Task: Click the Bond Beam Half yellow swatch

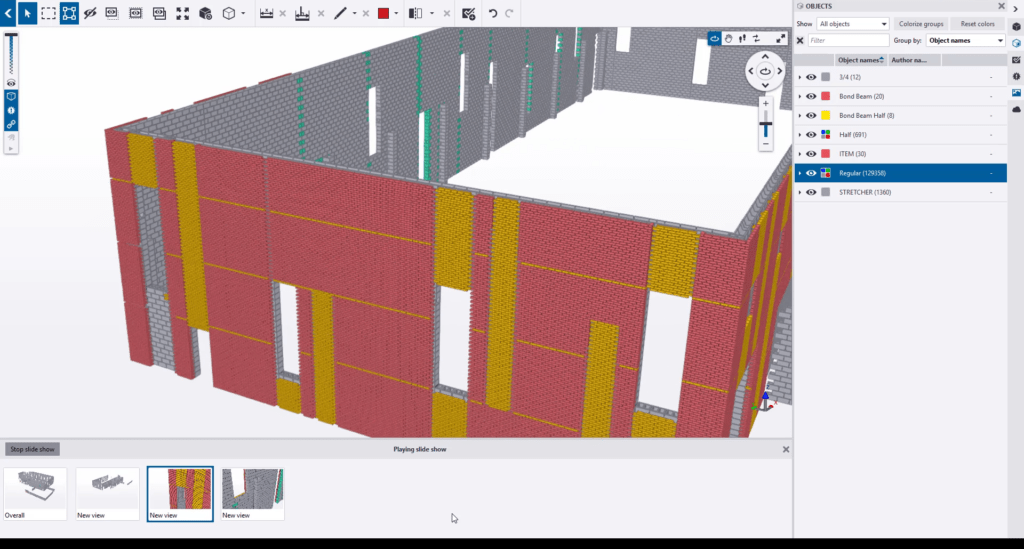Action: click(x=825, y=115)
